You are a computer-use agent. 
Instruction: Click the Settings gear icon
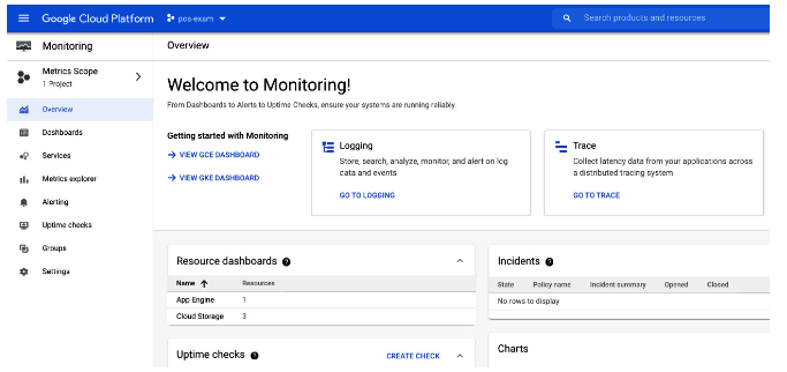24,272
